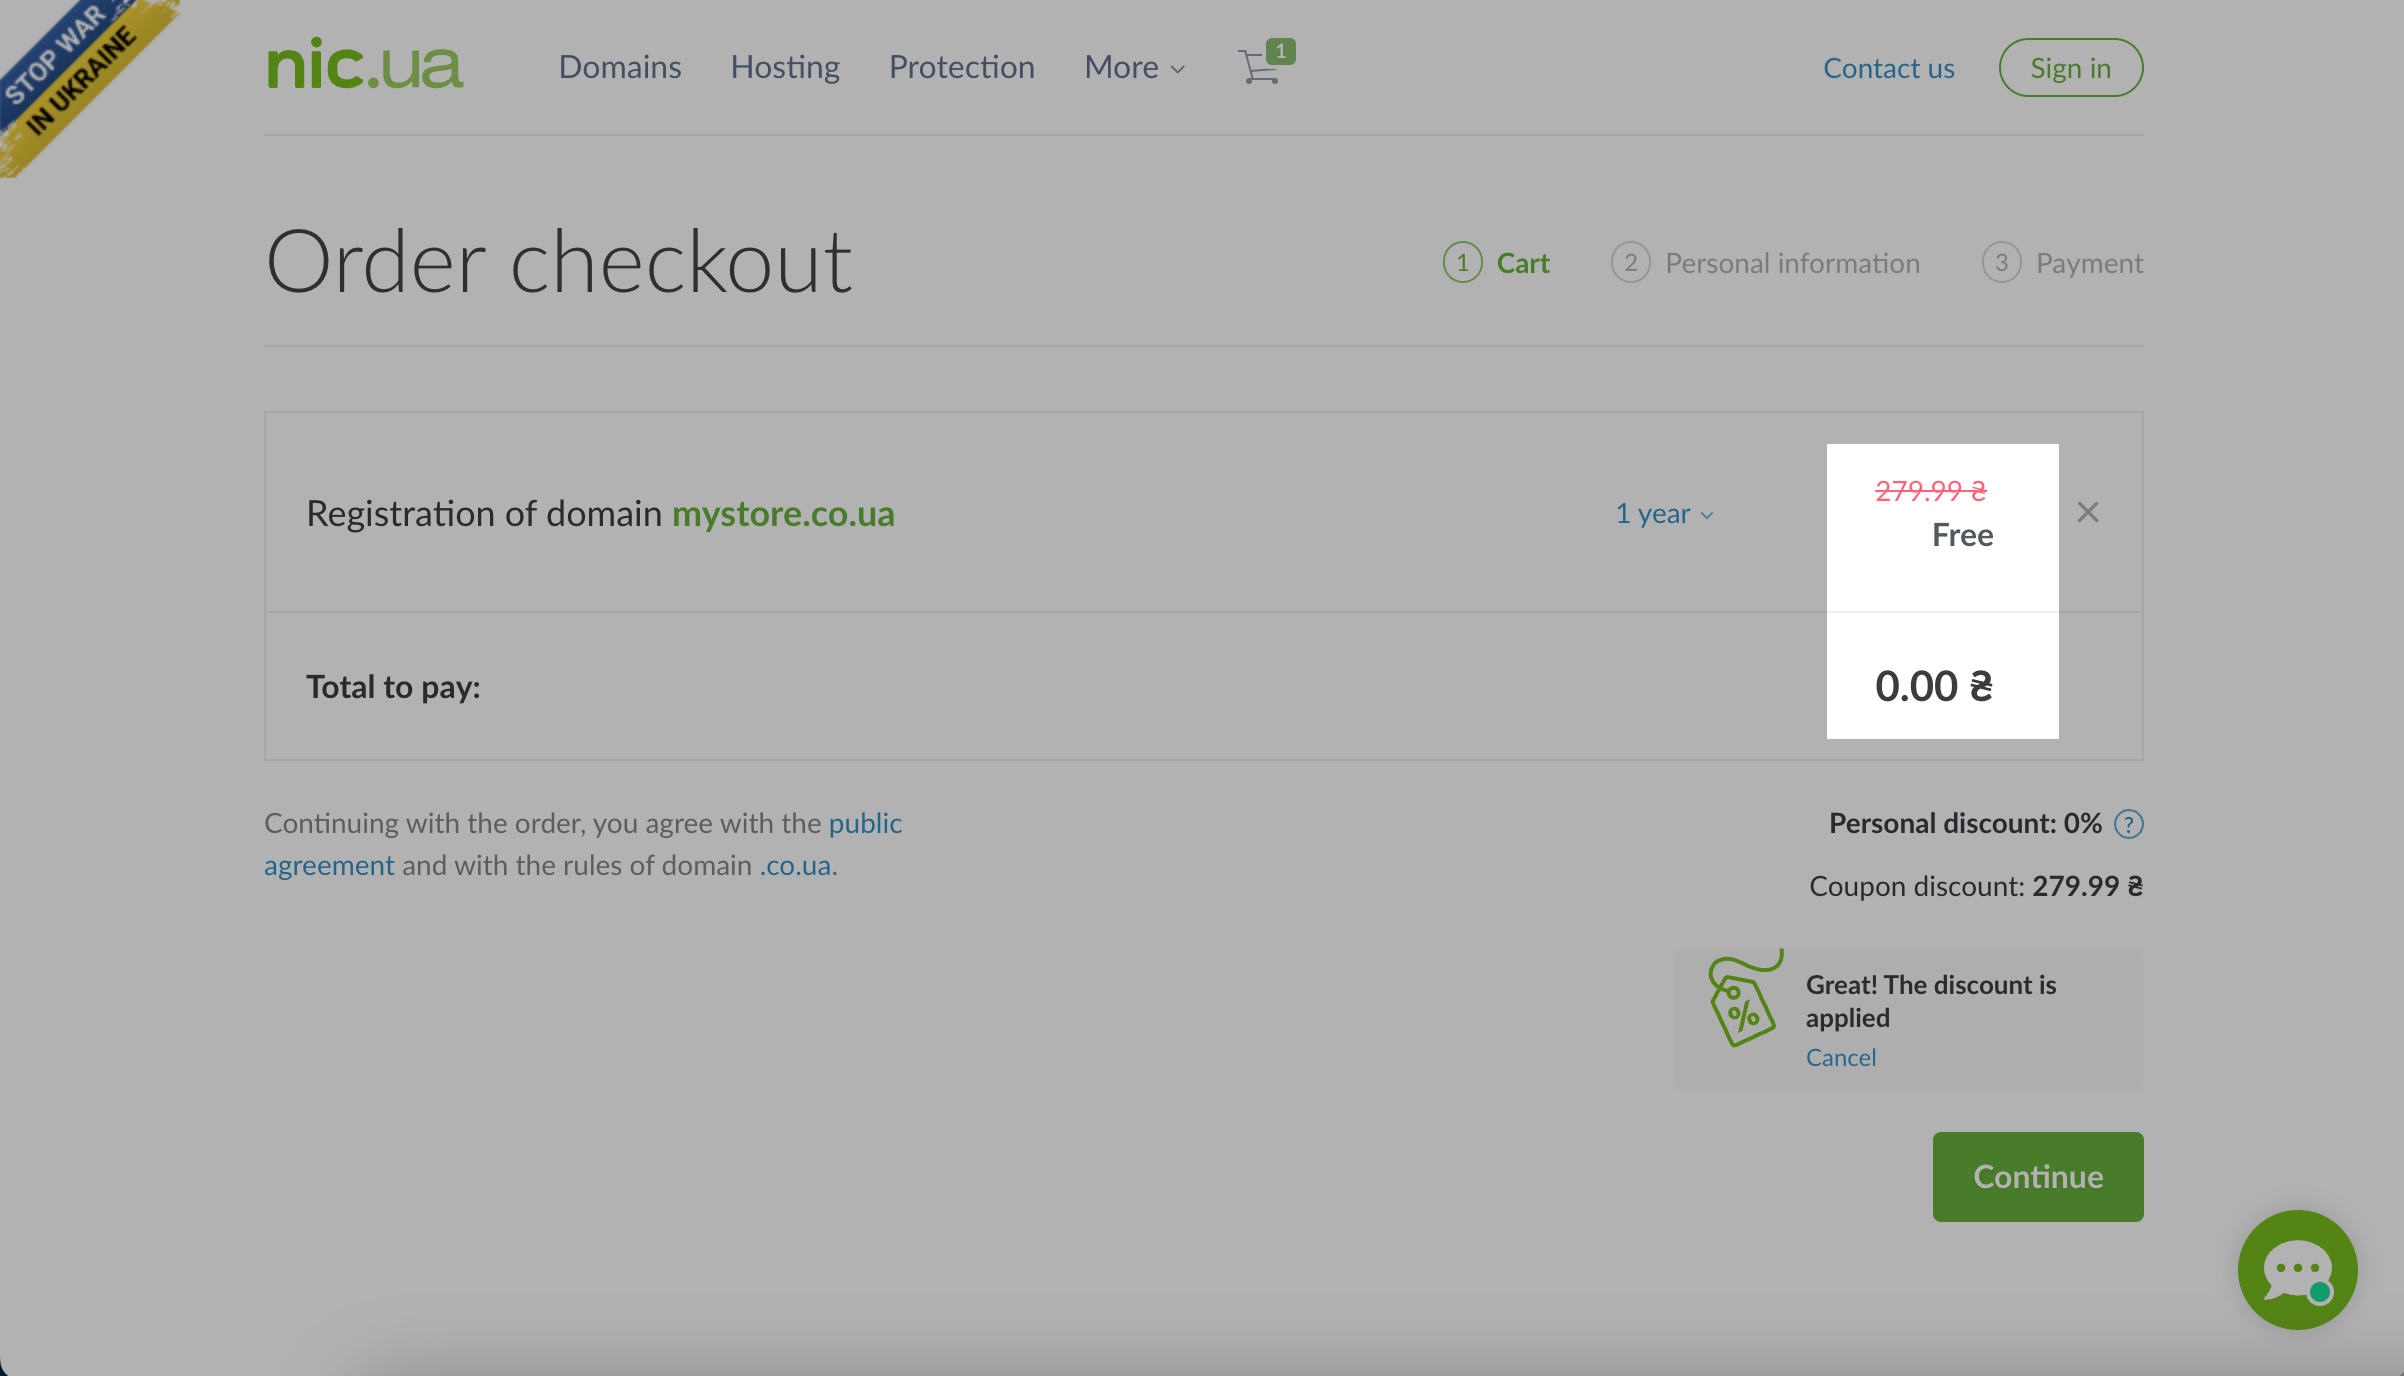Viewport: 2404px width, 1376px height.
Task: Click the personal discount help icon
Action: 2129,824
